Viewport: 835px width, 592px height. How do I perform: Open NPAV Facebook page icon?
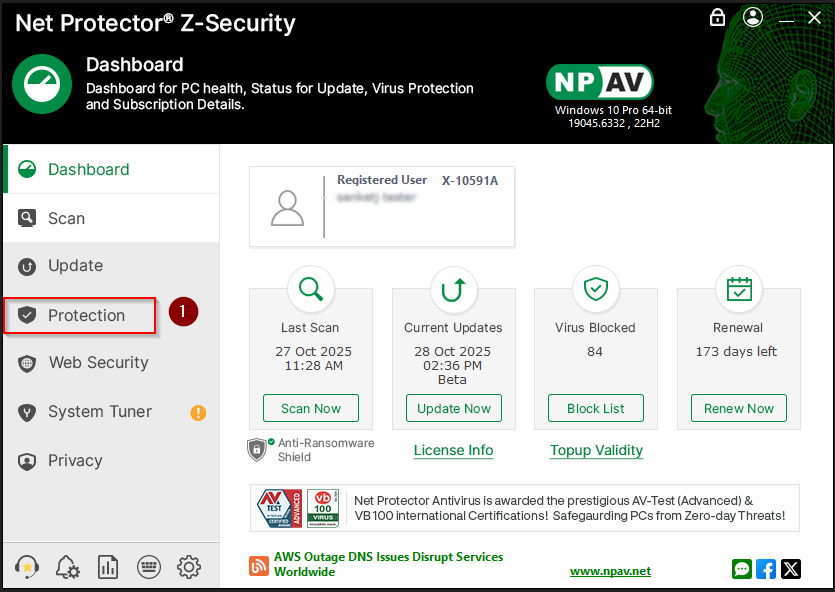pyautogui.click(x=766, y=569)
